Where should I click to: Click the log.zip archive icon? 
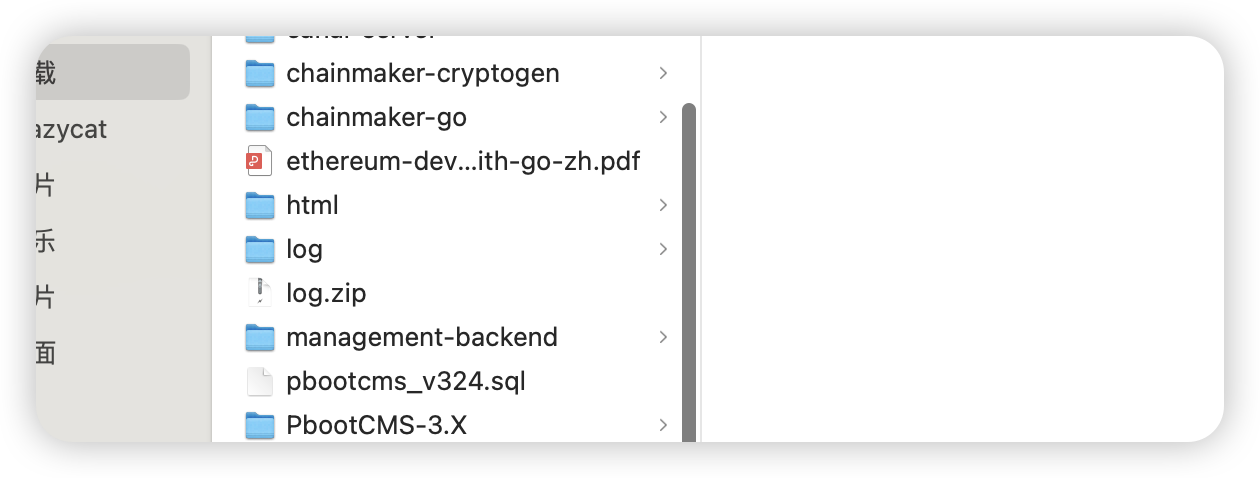(260, 293)
